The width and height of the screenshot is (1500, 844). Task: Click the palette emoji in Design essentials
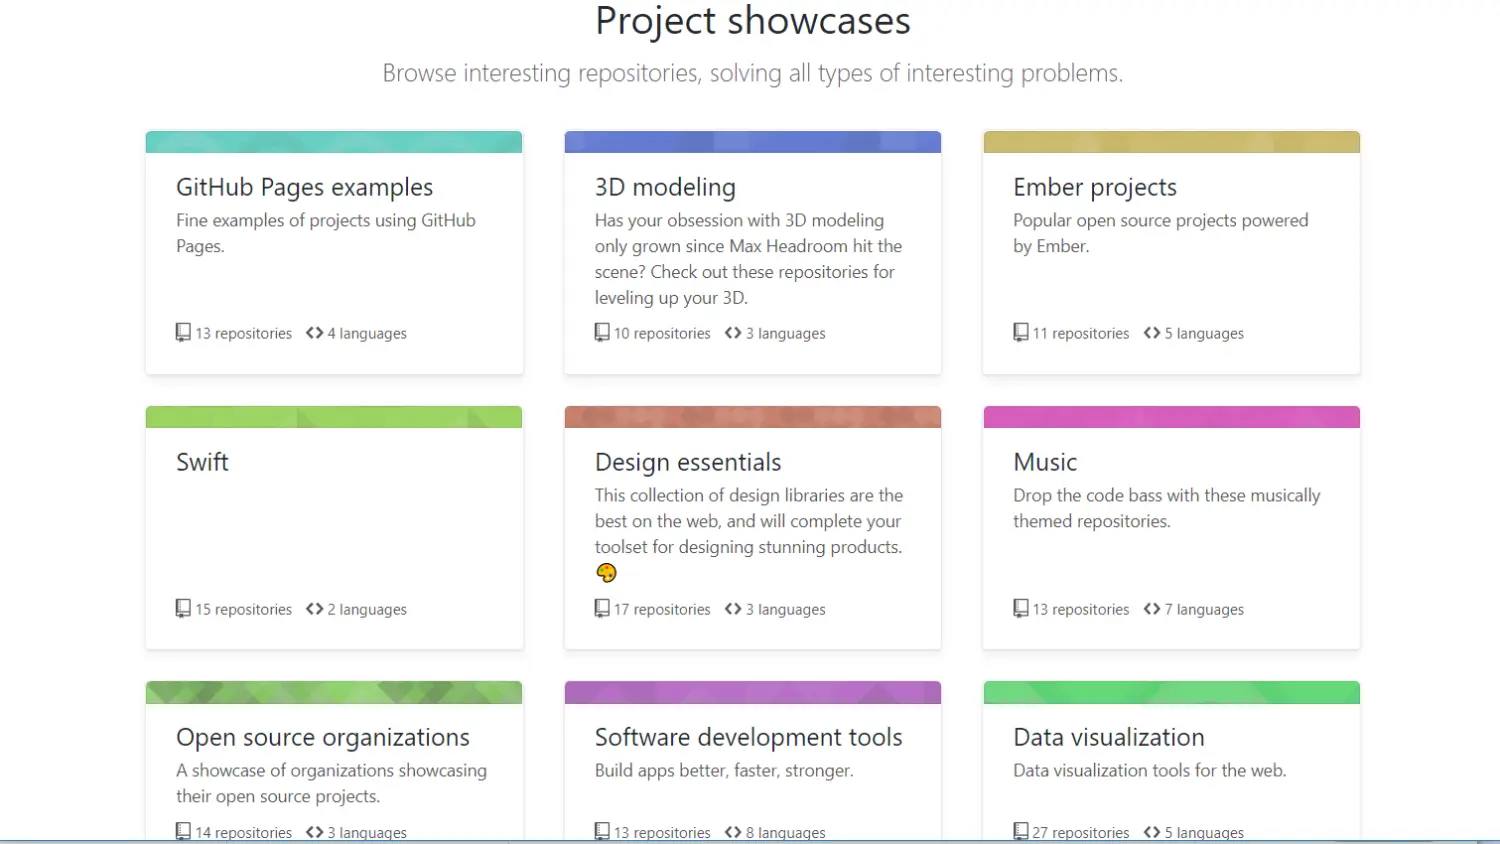(x=606, y=573)
